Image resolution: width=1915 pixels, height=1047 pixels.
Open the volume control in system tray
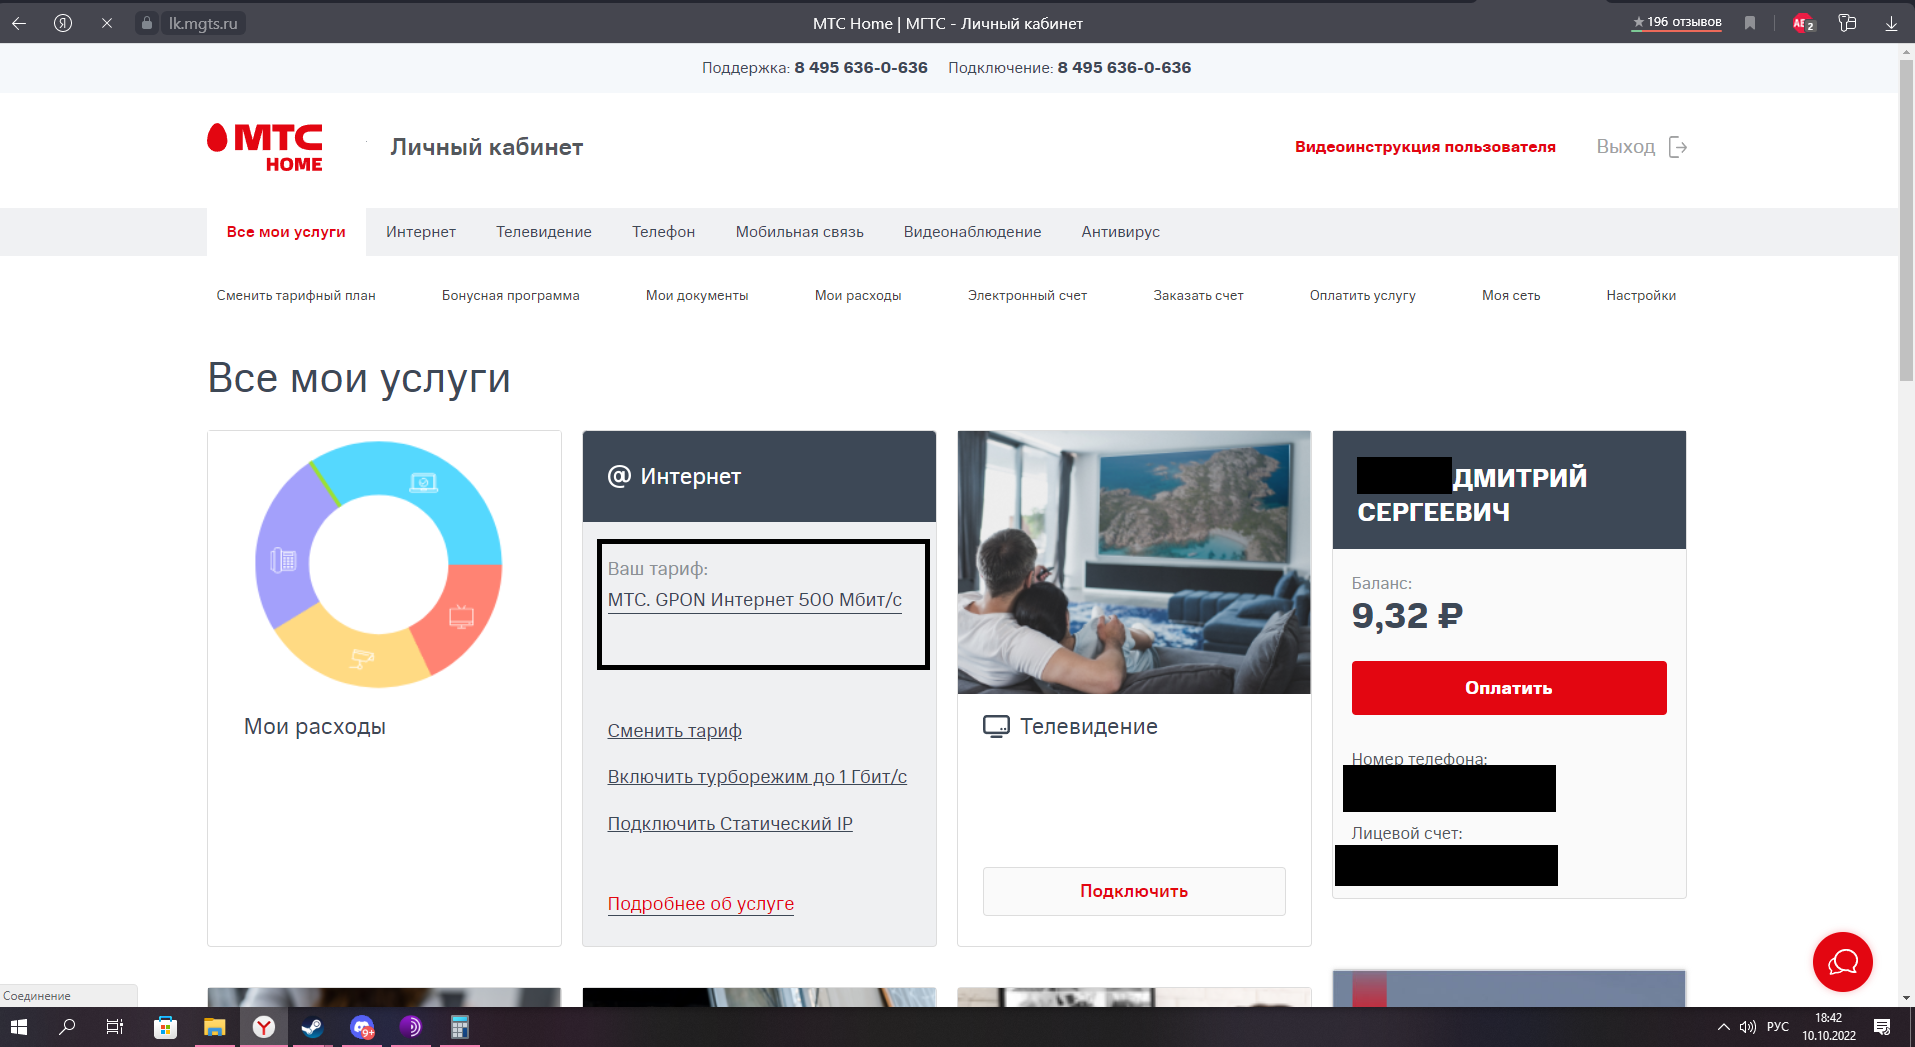pyautogui.click(x=1748, y=1027)
